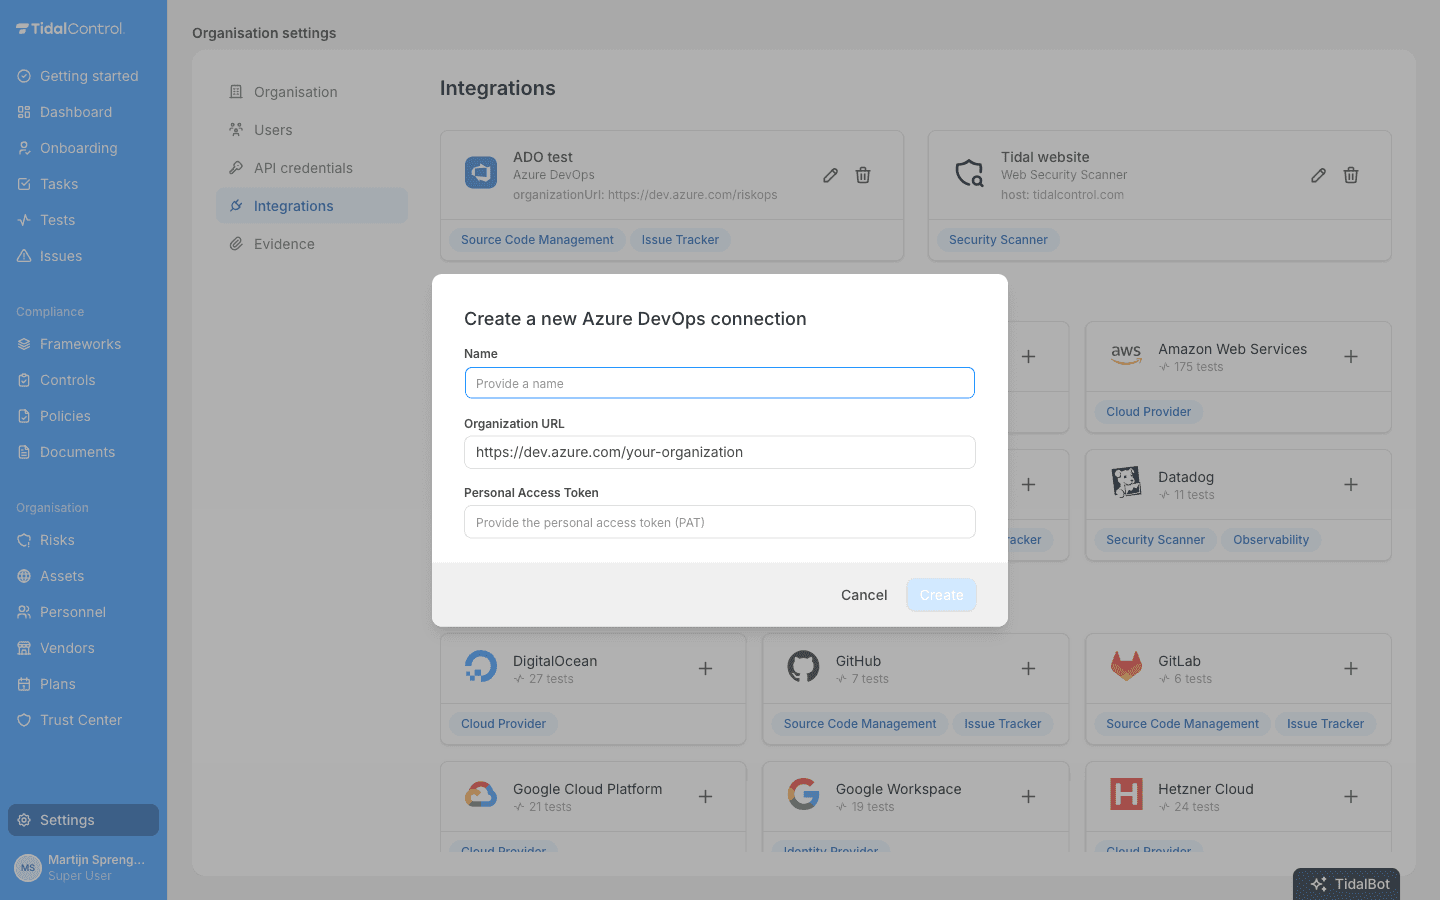
Task: Click Security Scanner tag on Tidal website
Action: (998, 240)
